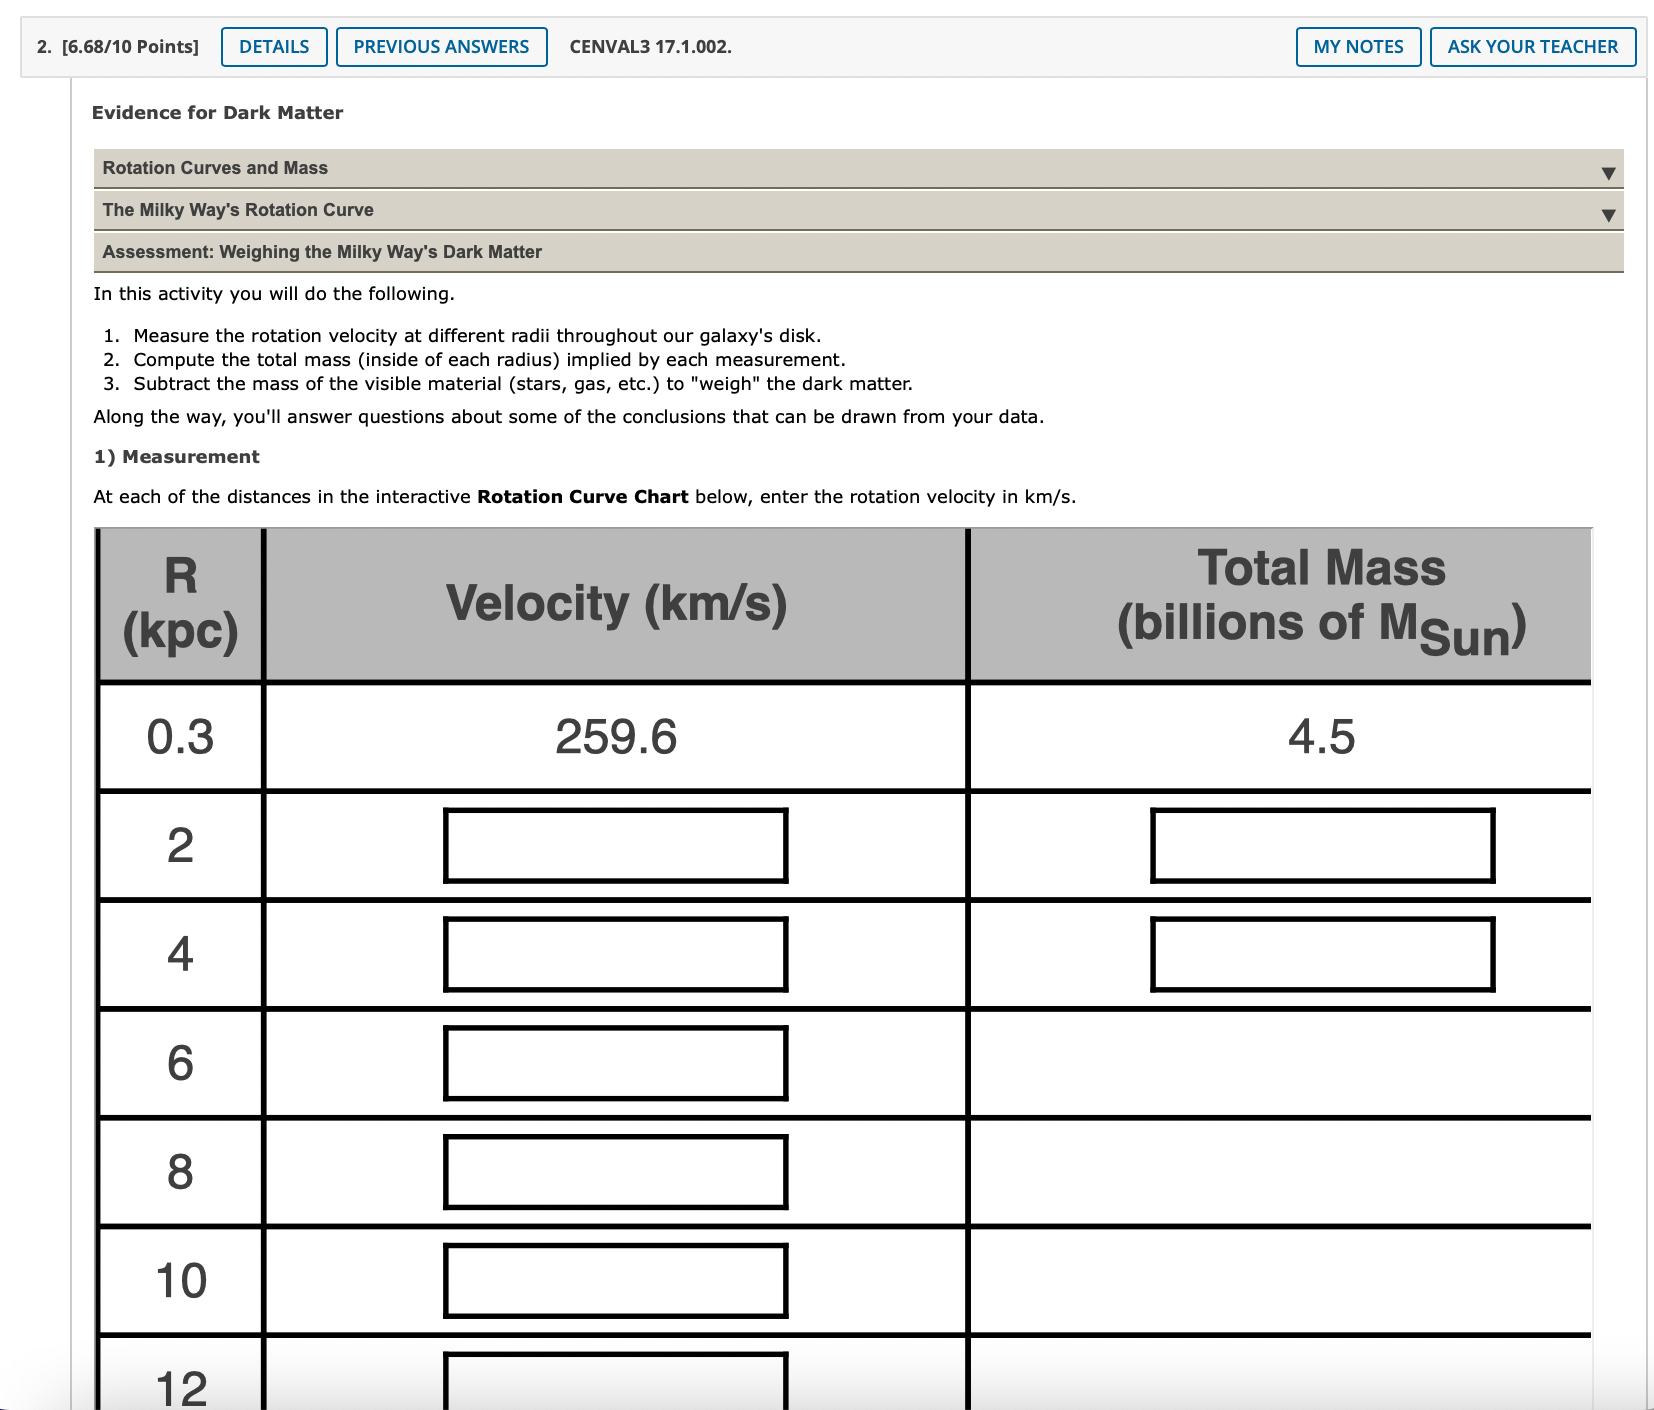1654x1410 pixels.
Task: Click the velocity input for R = 12 kpc
Action: pyautogui.click(x=615, y=1385)
